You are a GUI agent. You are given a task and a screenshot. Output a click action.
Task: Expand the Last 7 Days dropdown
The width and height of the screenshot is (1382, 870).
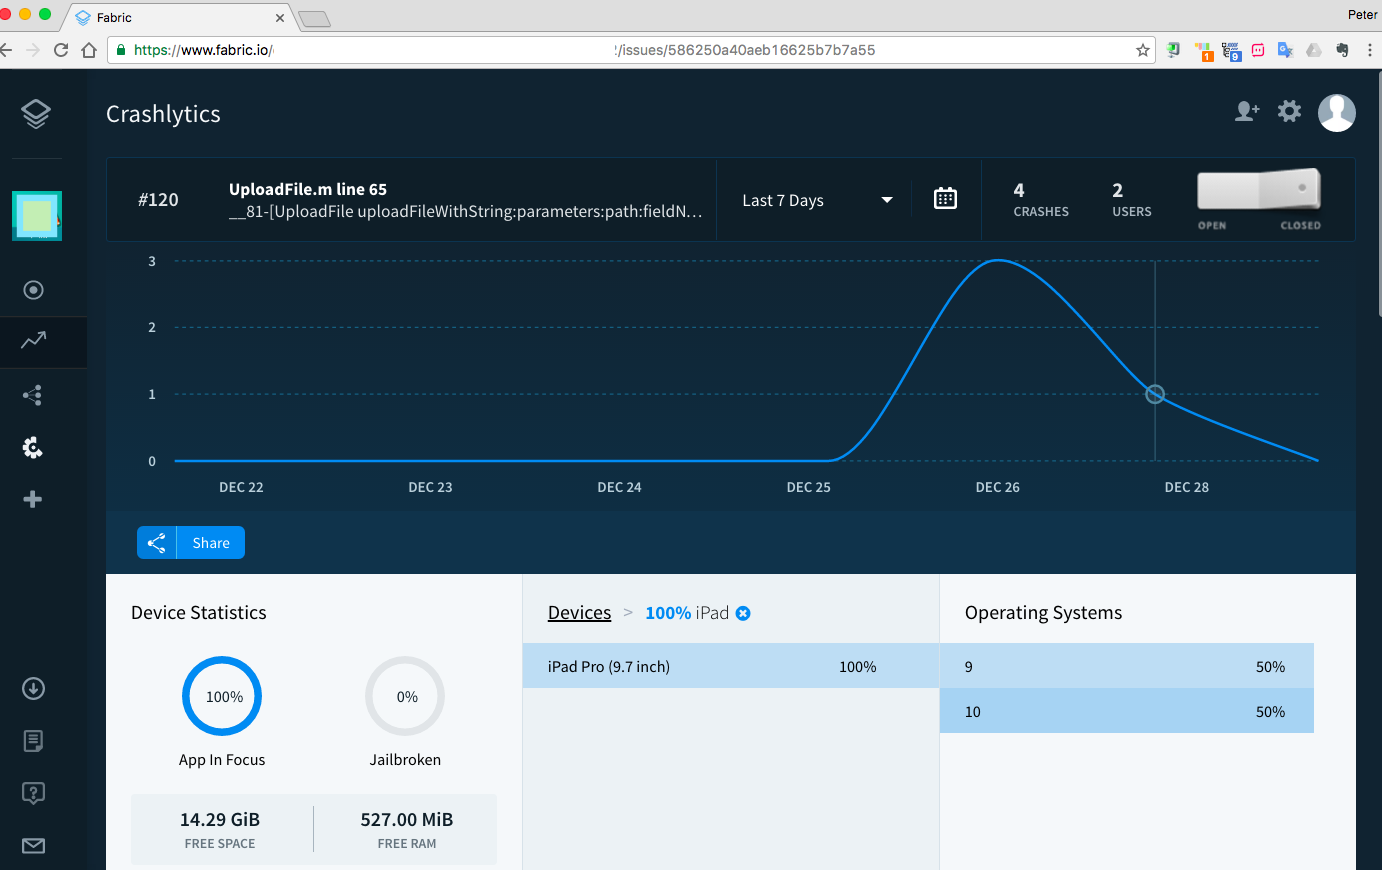(816, 200)
